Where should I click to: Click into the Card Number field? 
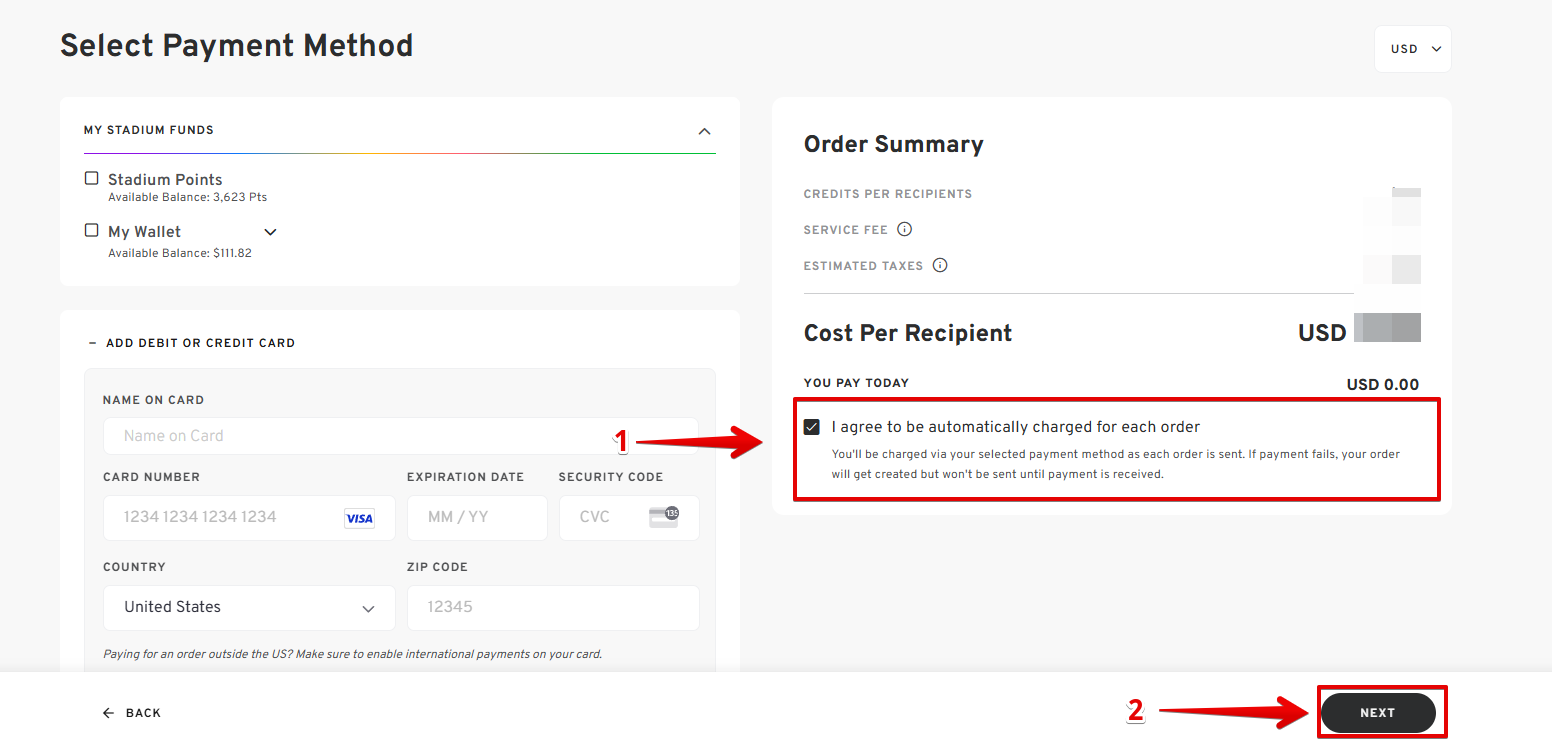(x=249, y=518)
